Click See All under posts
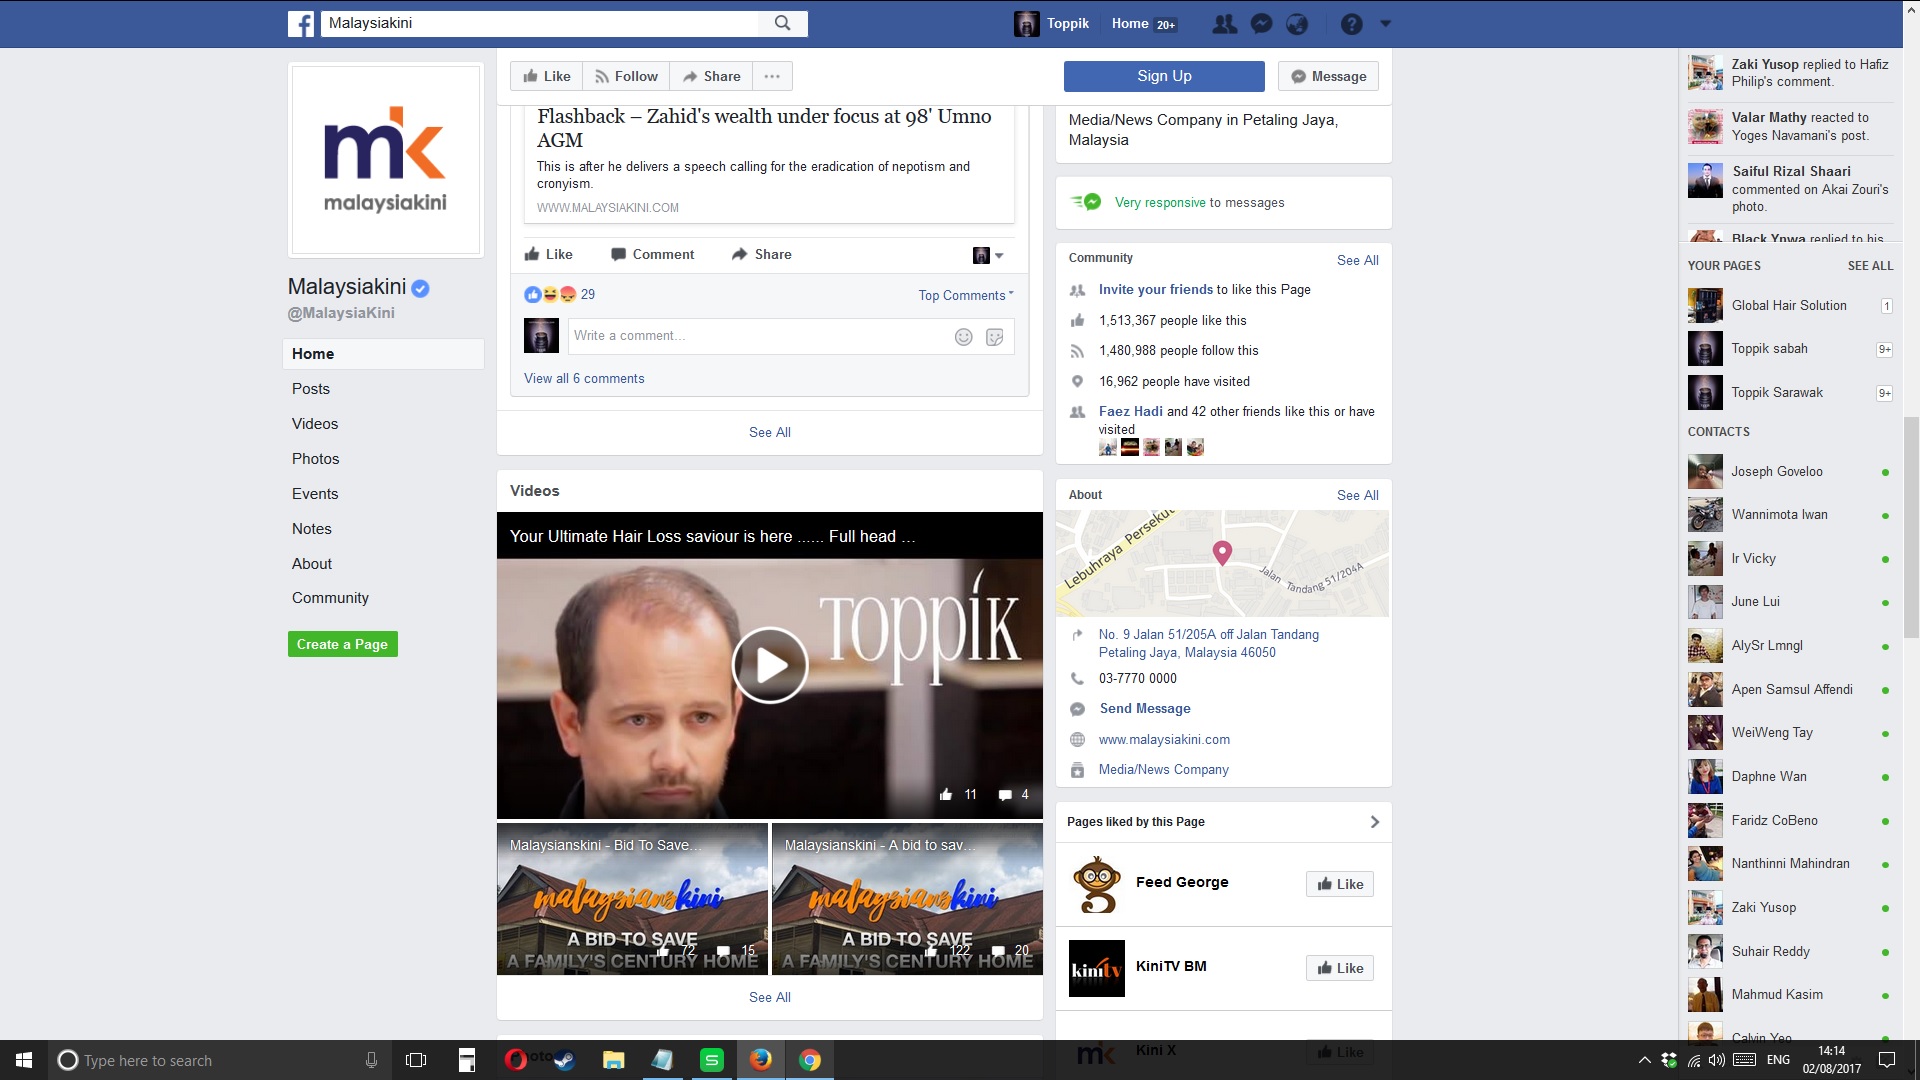 (x=770, y=432)
